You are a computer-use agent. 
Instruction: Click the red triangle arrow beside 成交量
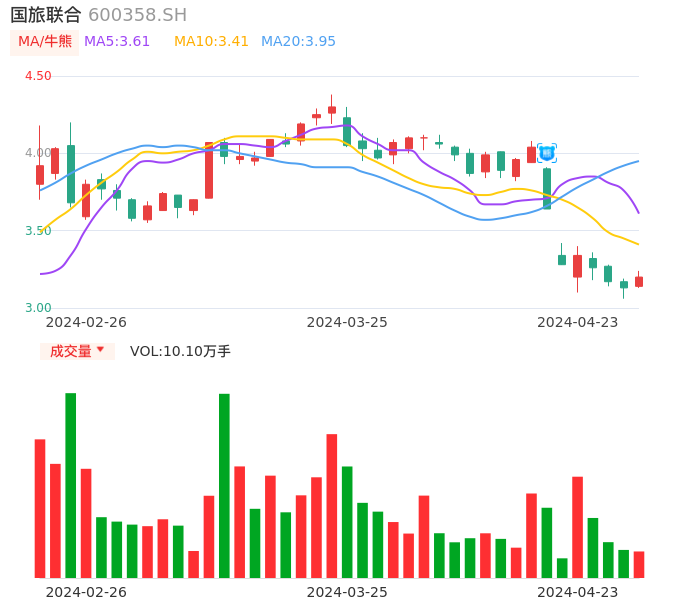[x=100, y=350]
